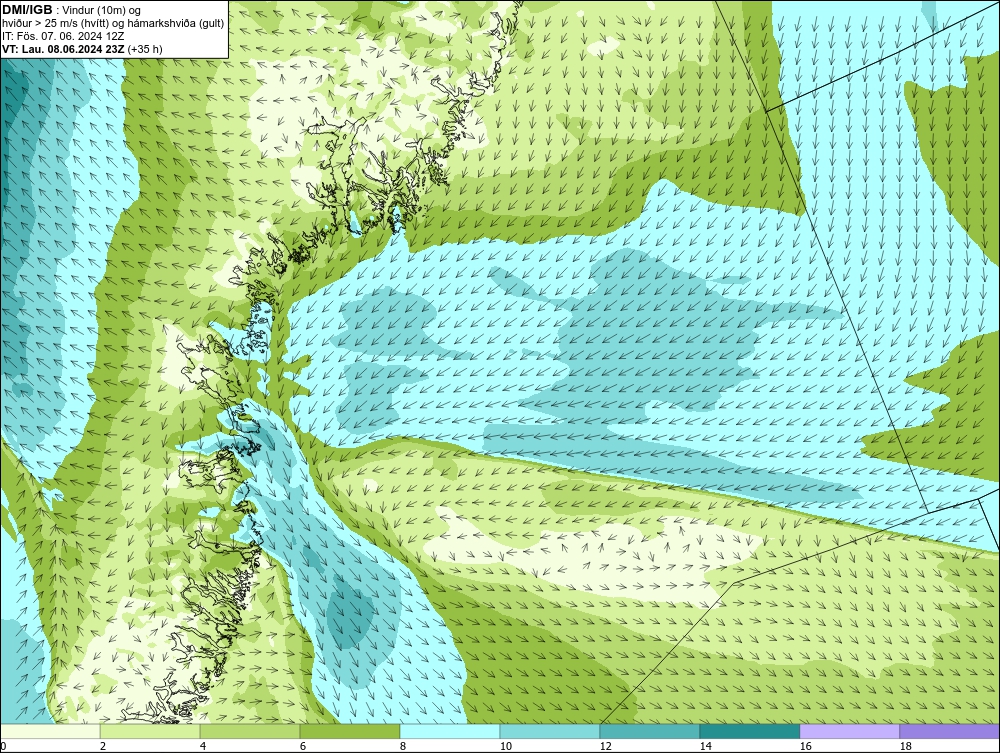This screenshot has height=753, width=1000.
Task: Click the scale label '10'
Action: (x=506, y=746)
